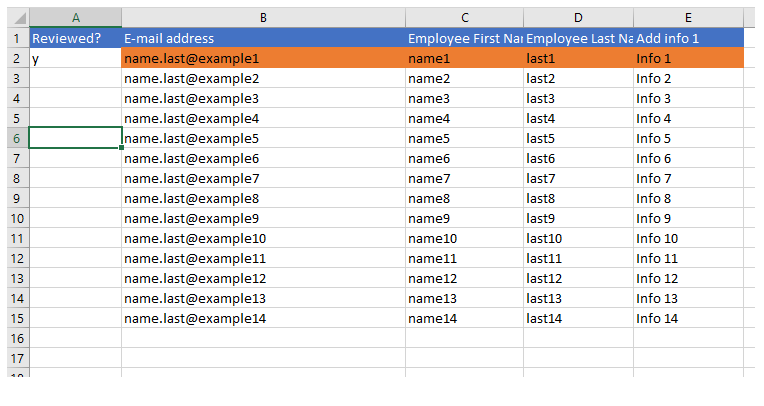The width and height of the screenshot is (764, 406).
Task: Click the 'E-mail address' header cell
Action: coord(263,38)
